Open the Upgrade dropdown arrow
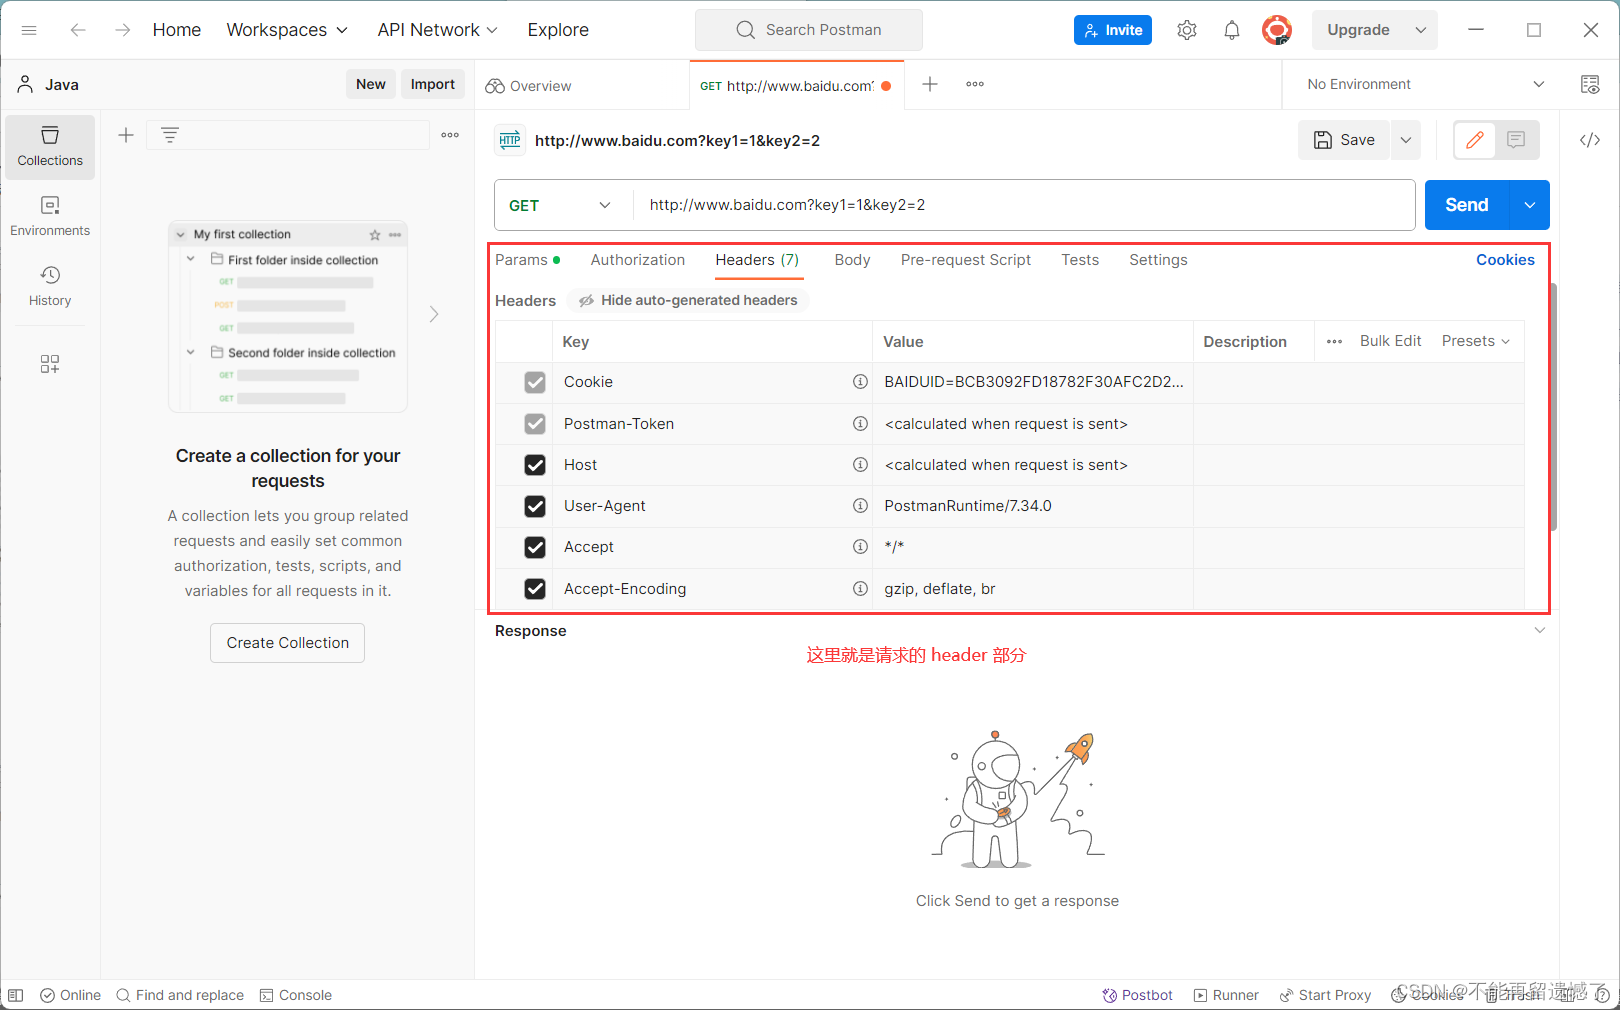The image size is (1620, 1010). coord(1421,30)
